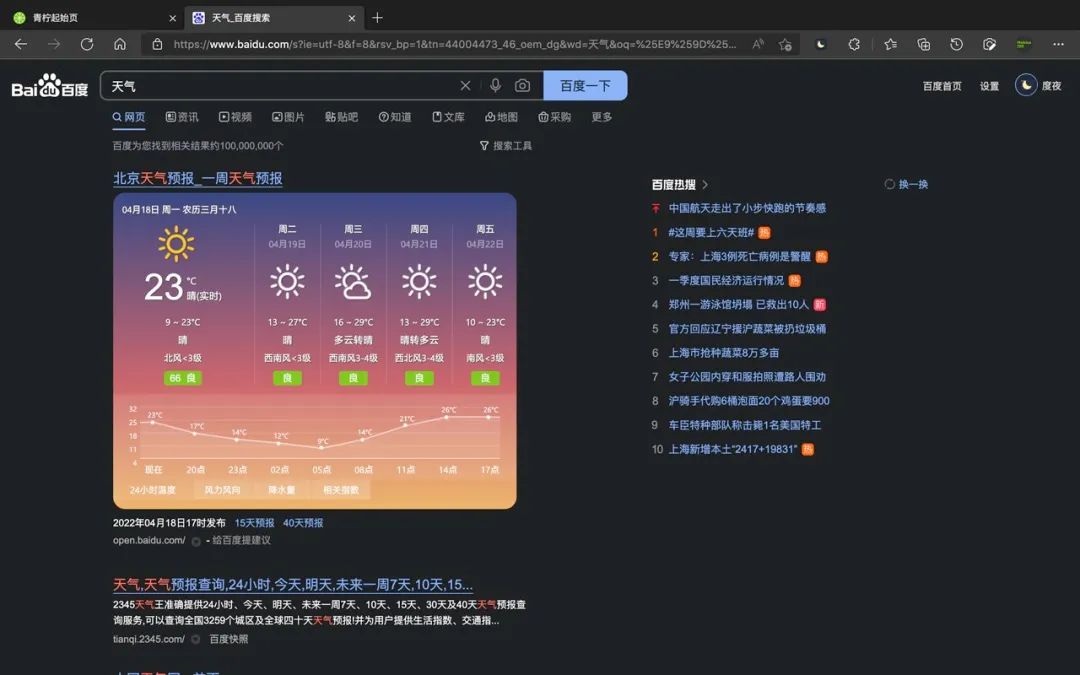Switch to the 资讯 tab

[181, 118]
